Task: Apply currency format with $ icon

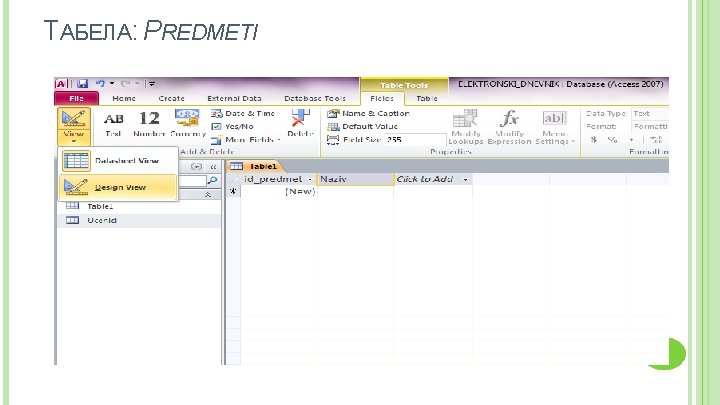Action: (594, 140)
